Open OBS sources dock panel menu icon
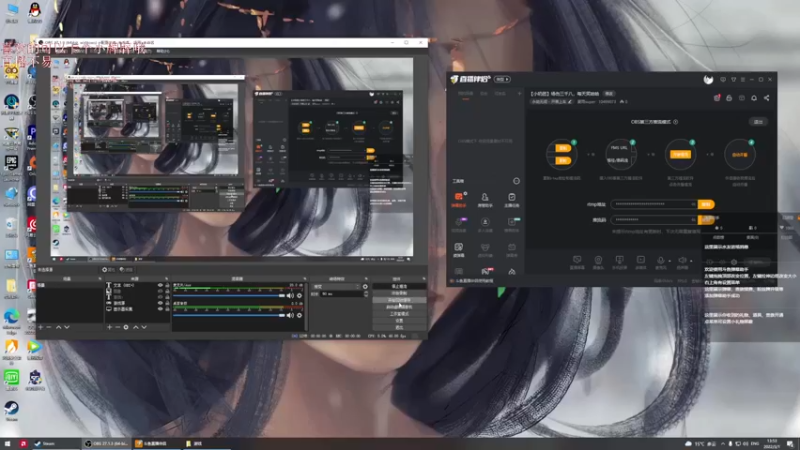Viewport: 800px width, 450px height. (166, 279)
